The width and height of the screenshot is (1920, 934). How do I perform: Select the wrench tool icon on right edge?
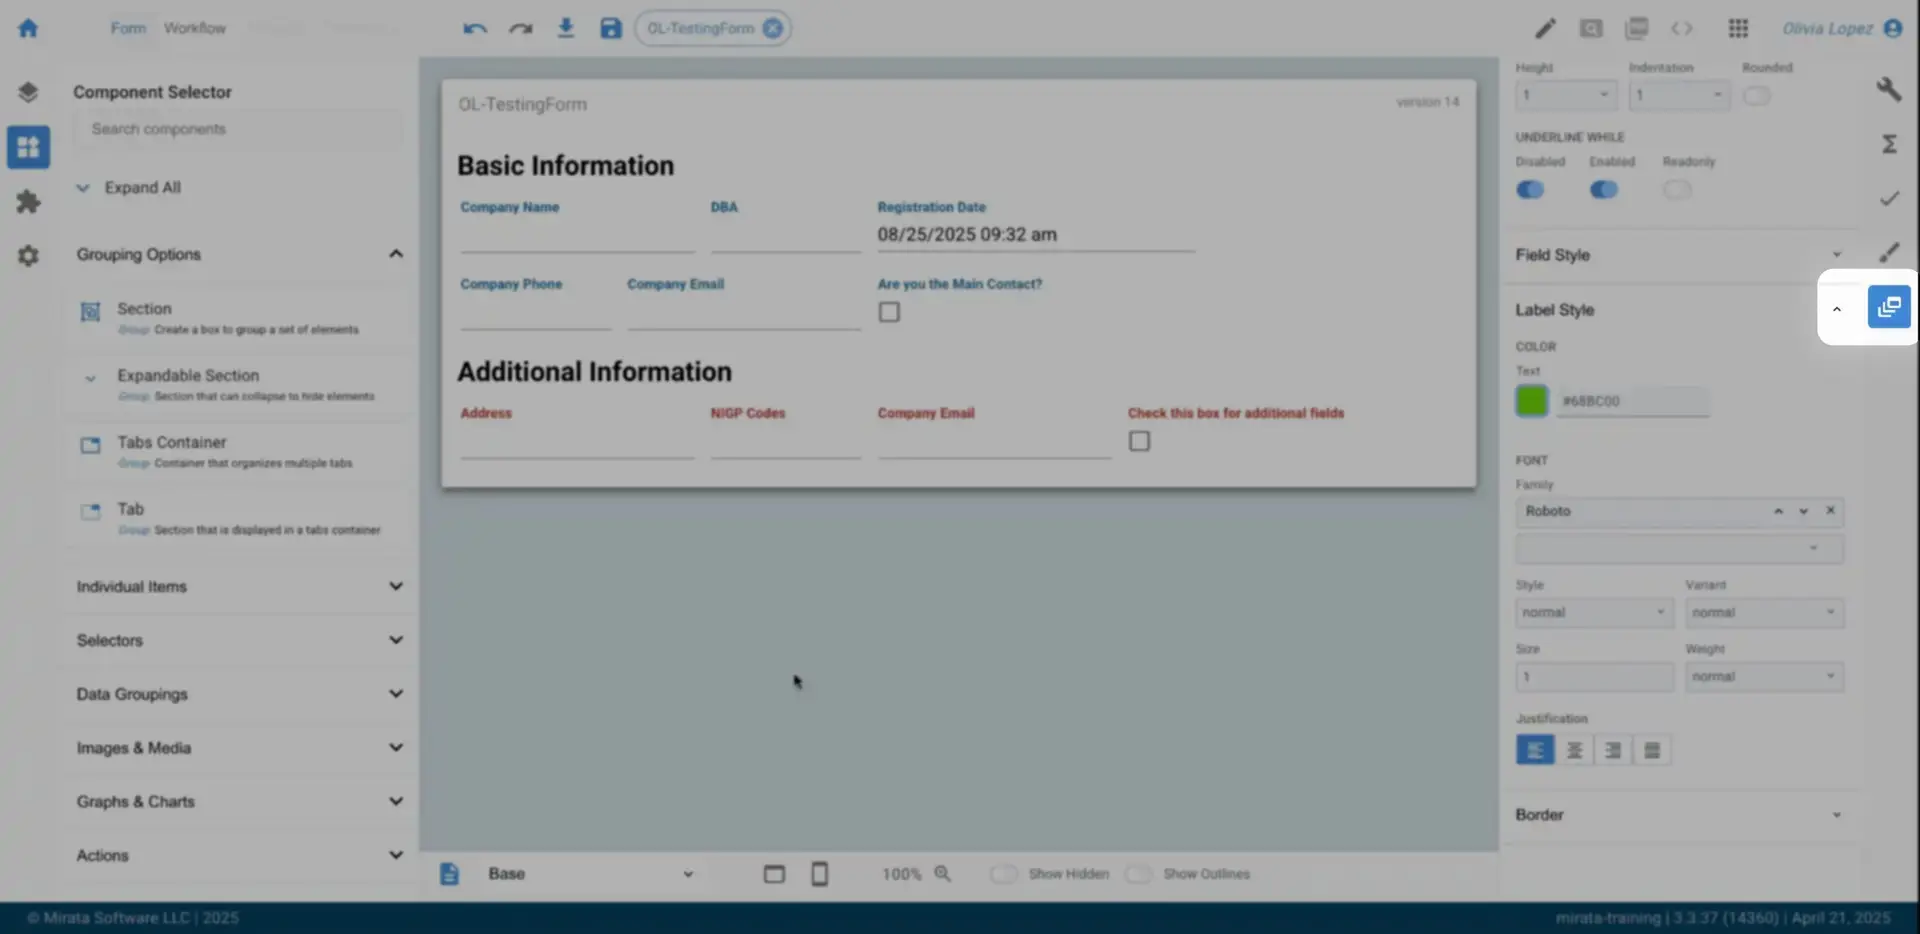pyautogui.click(x=1890, y=88)
